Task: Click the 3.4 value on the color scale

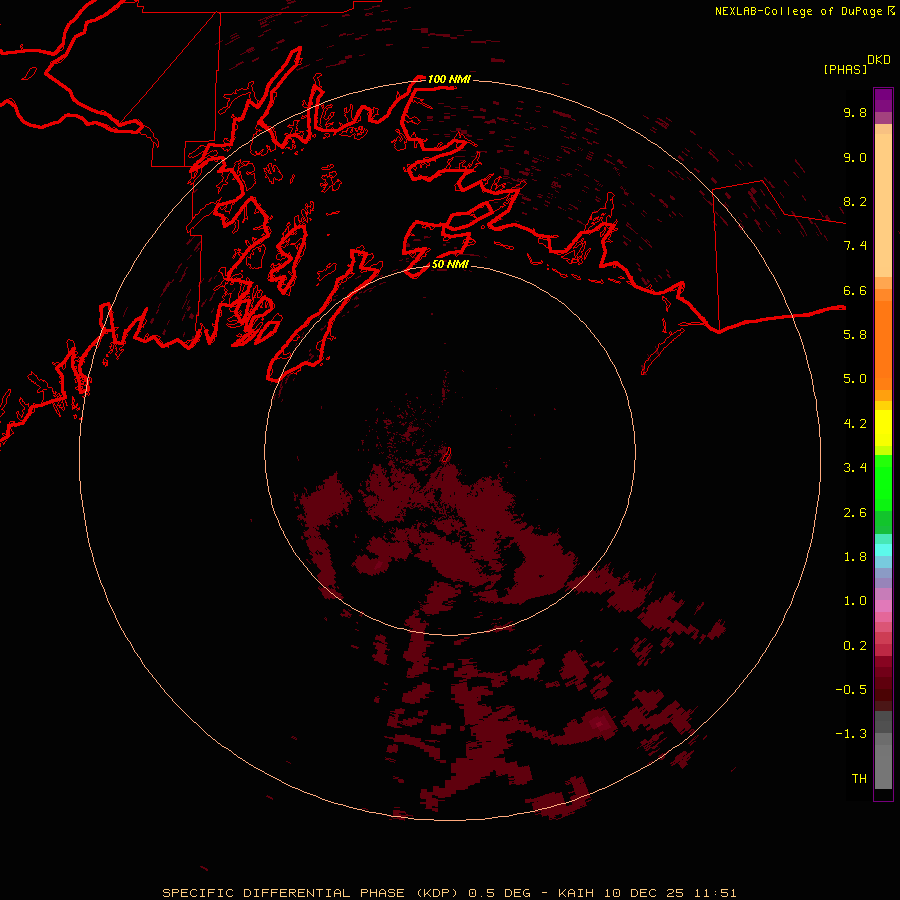Action: click(x=855, y=468)
